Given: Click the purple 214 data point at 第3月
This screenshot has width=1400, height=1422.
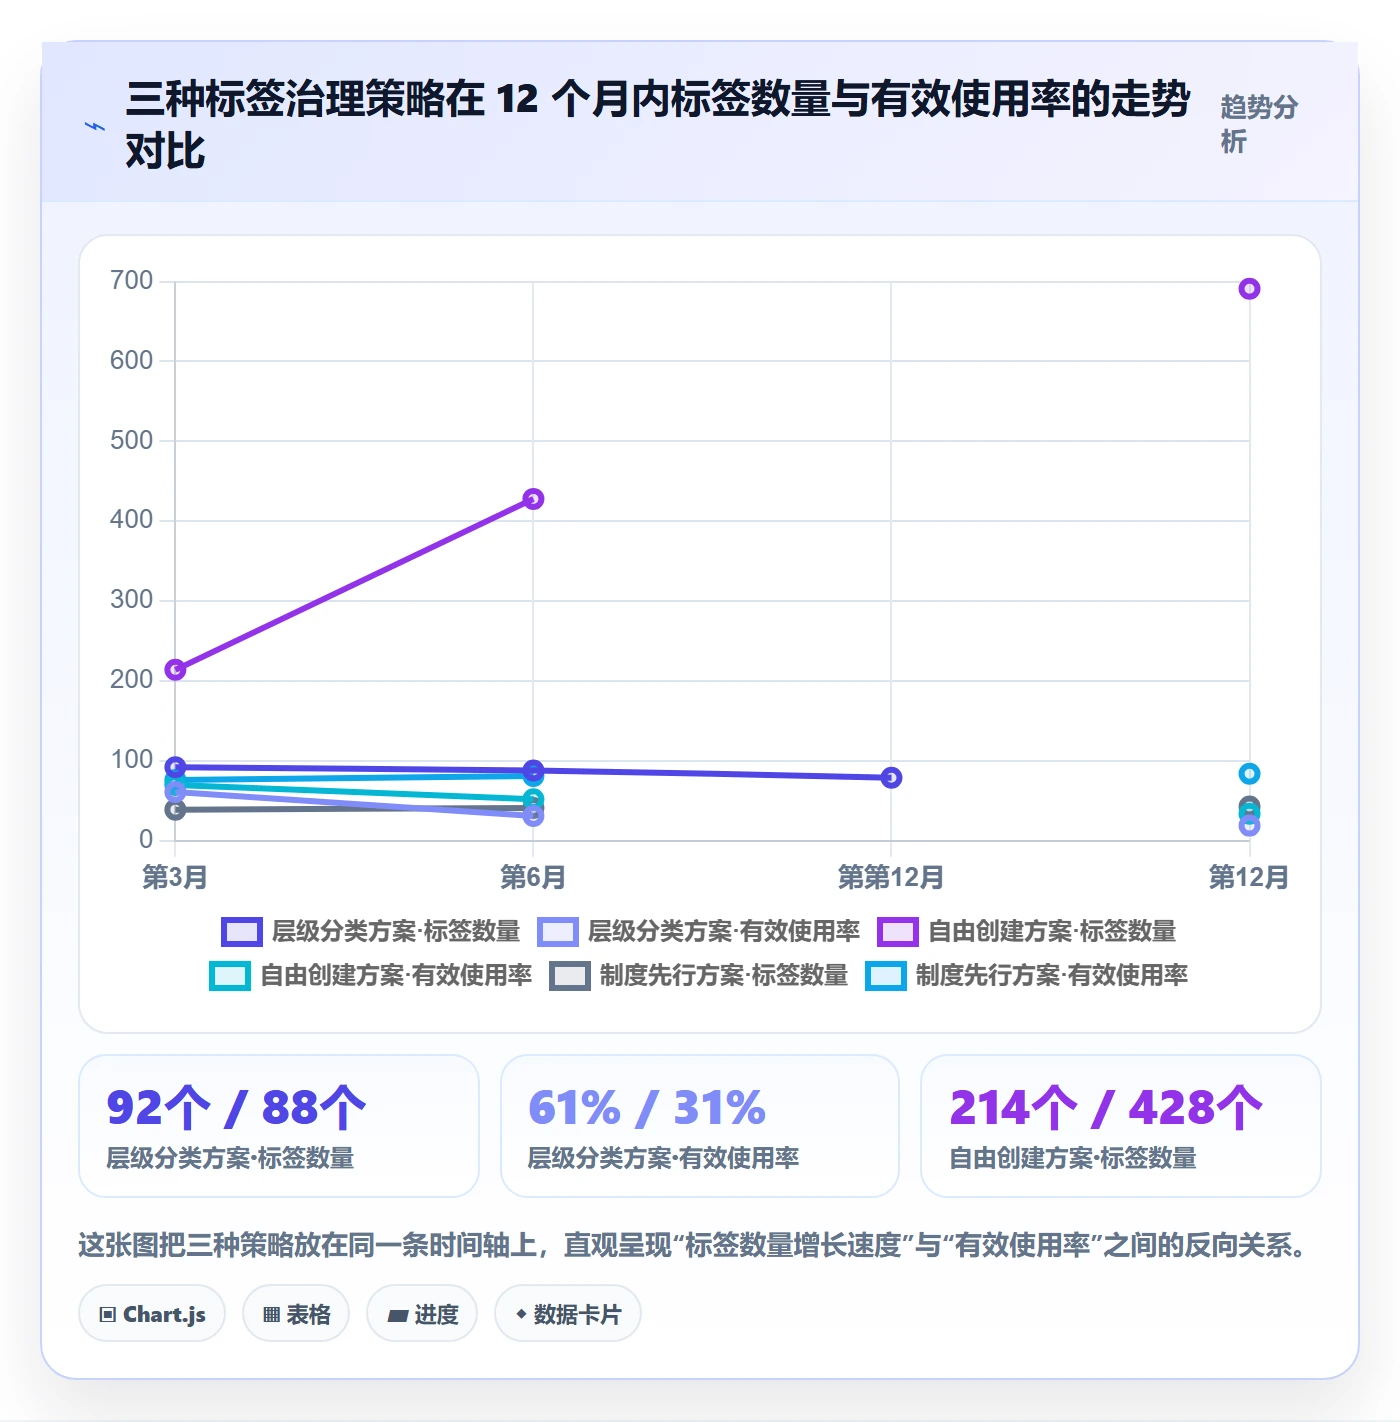Looking at the screenshot, I should coord(175,669).
